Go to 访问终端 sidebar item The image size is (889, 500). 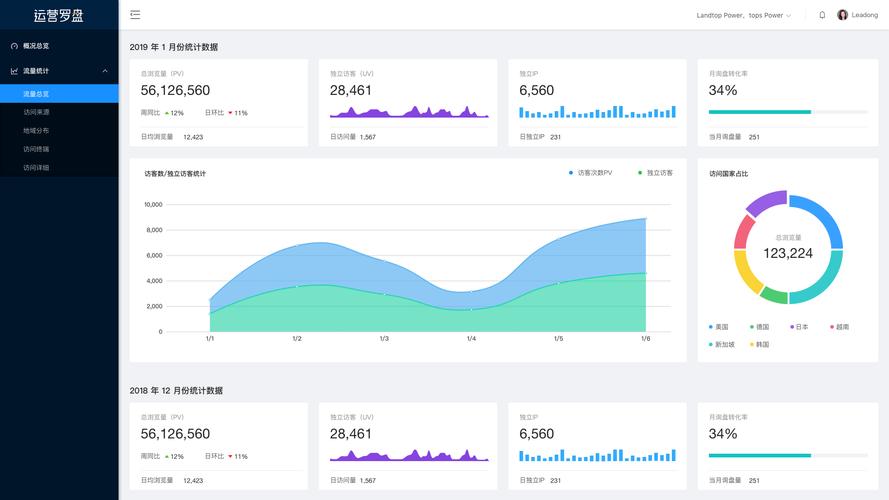pyautogui.click(x=36, y=149)
